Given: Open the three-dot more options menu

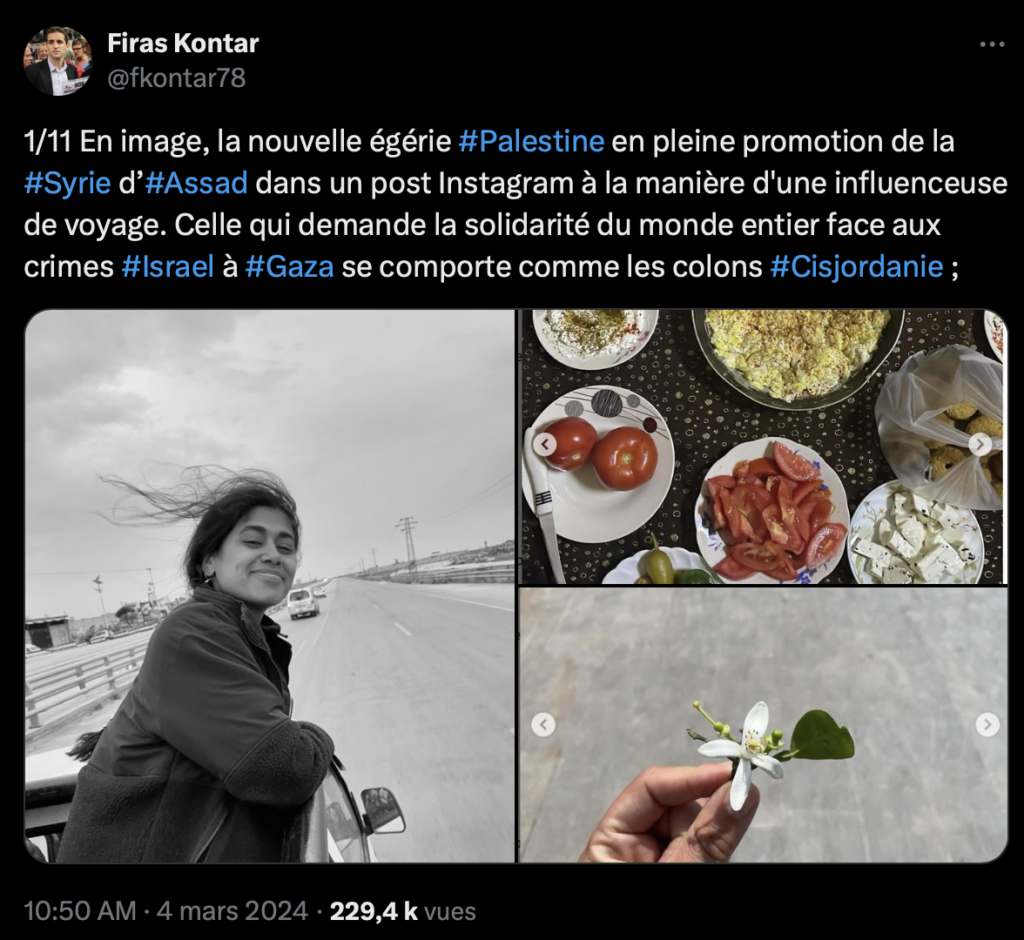Looking at the screenshot, I should 992,44.
